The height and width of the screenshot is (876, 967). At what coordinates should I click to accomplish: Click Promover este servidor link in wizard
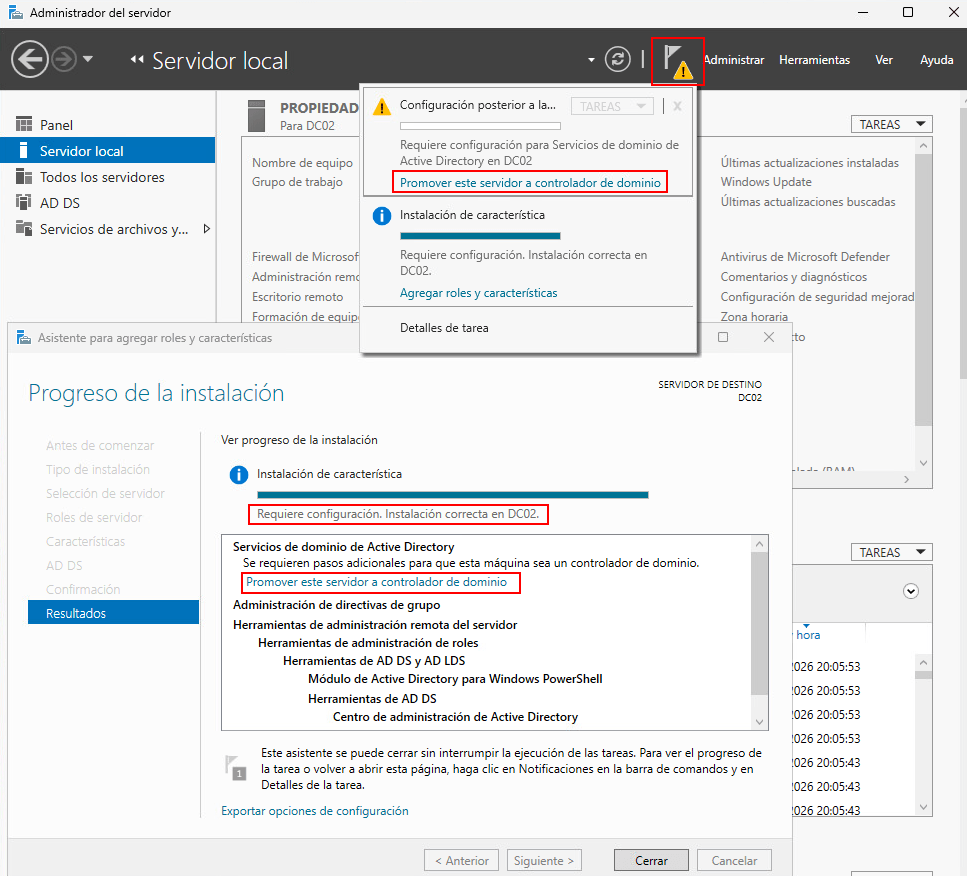click(x=376, y=582)
